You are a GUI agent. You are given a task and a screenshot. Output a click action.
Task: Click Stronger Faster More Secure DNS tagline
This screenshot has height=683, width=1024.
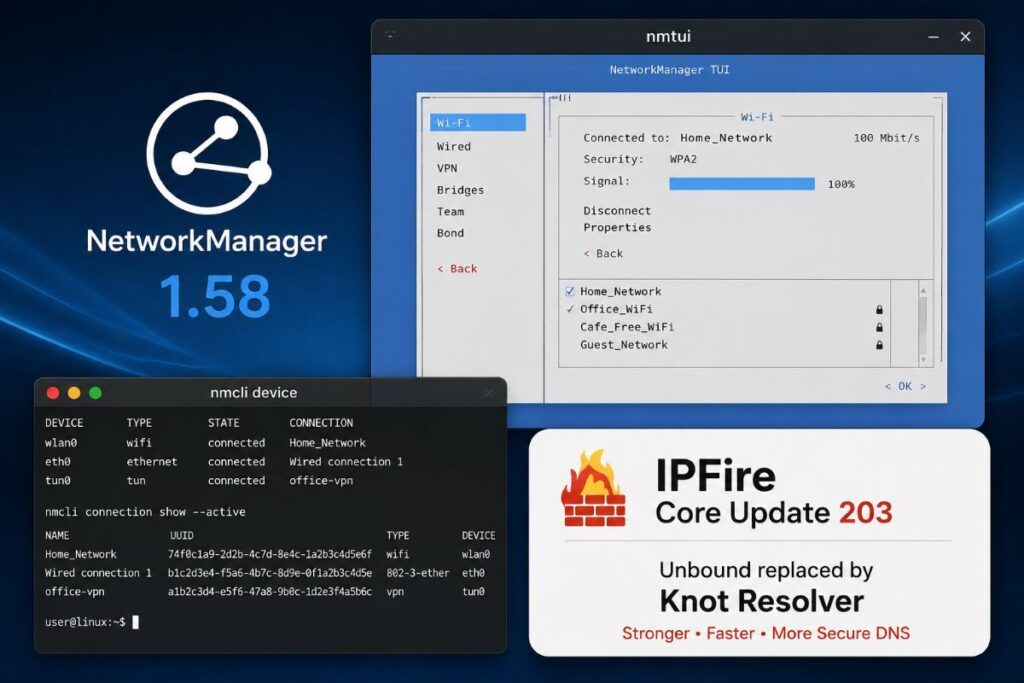pos(766,633)
